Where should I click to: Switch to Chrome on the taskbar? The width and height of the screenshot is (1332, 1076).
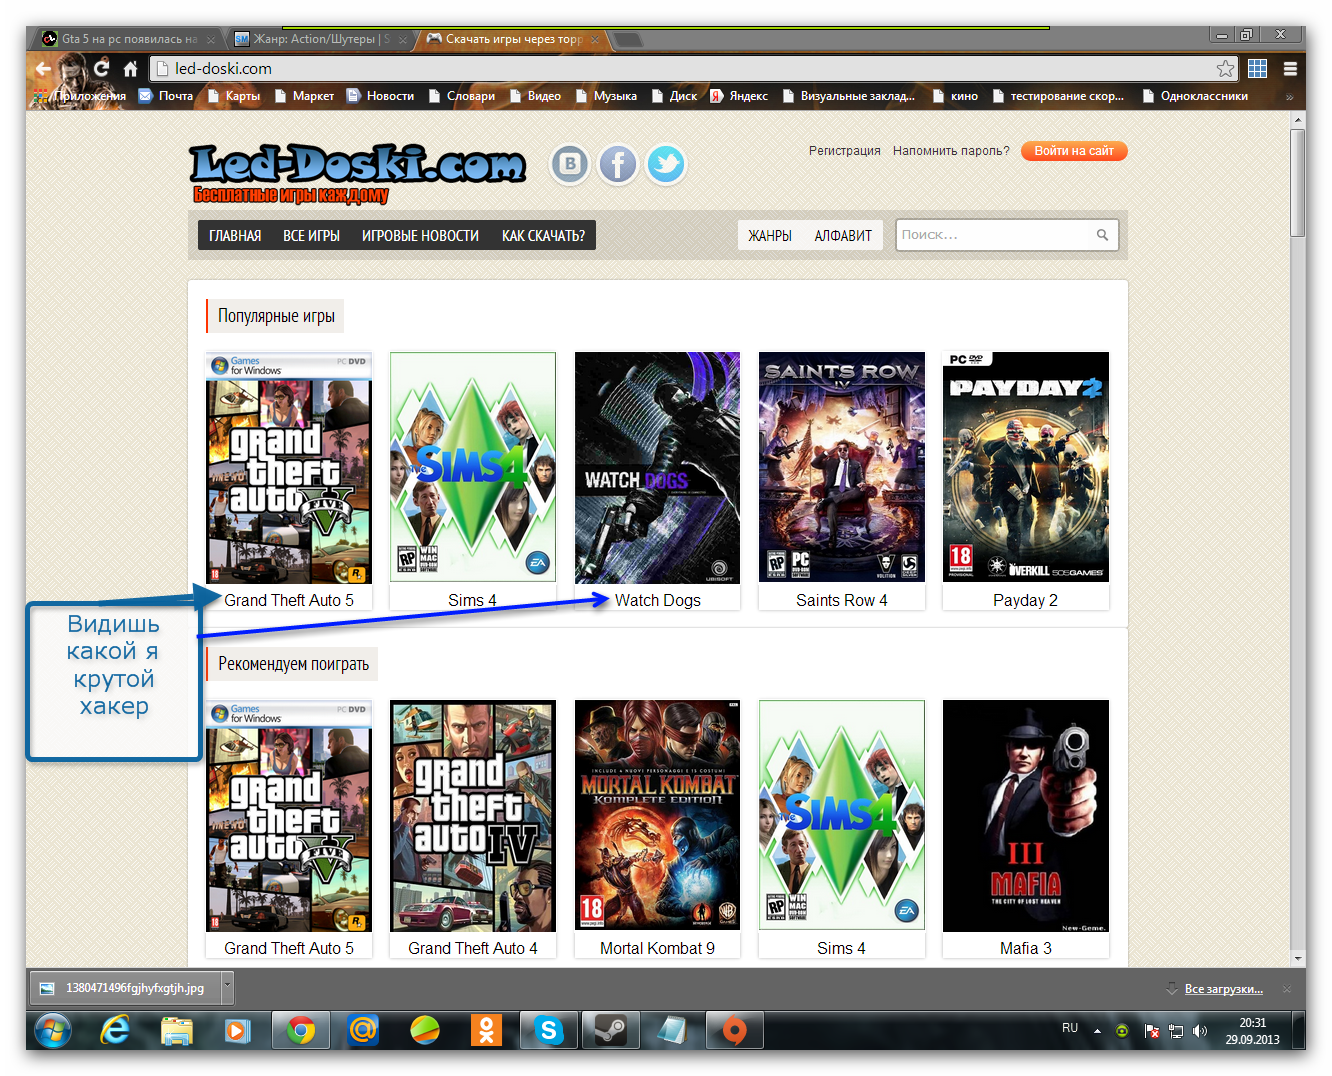pos(301,1030)
